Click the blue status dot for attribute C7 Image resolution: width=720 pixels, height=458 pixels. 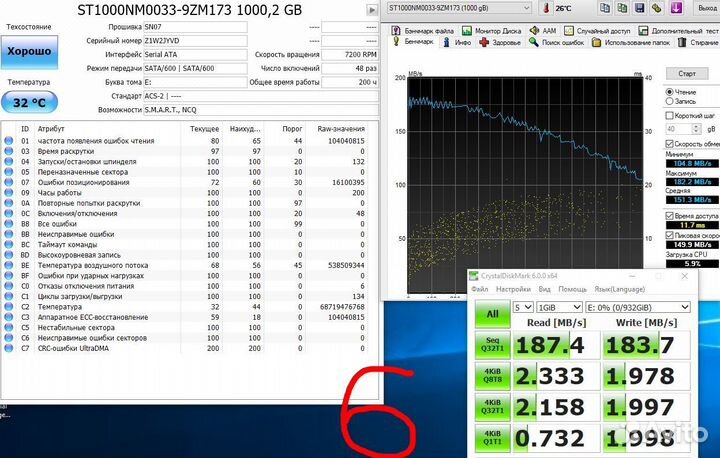pos(8,348)
